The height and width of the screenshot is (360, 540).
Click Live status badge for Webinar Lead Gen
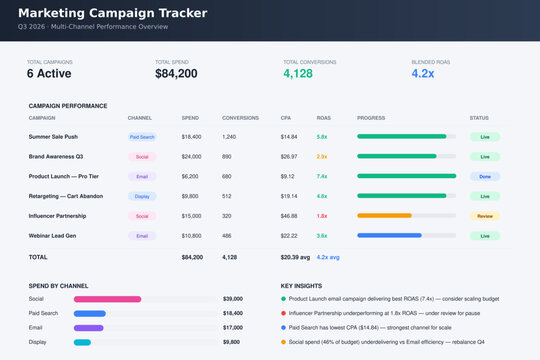coord(485,236)
